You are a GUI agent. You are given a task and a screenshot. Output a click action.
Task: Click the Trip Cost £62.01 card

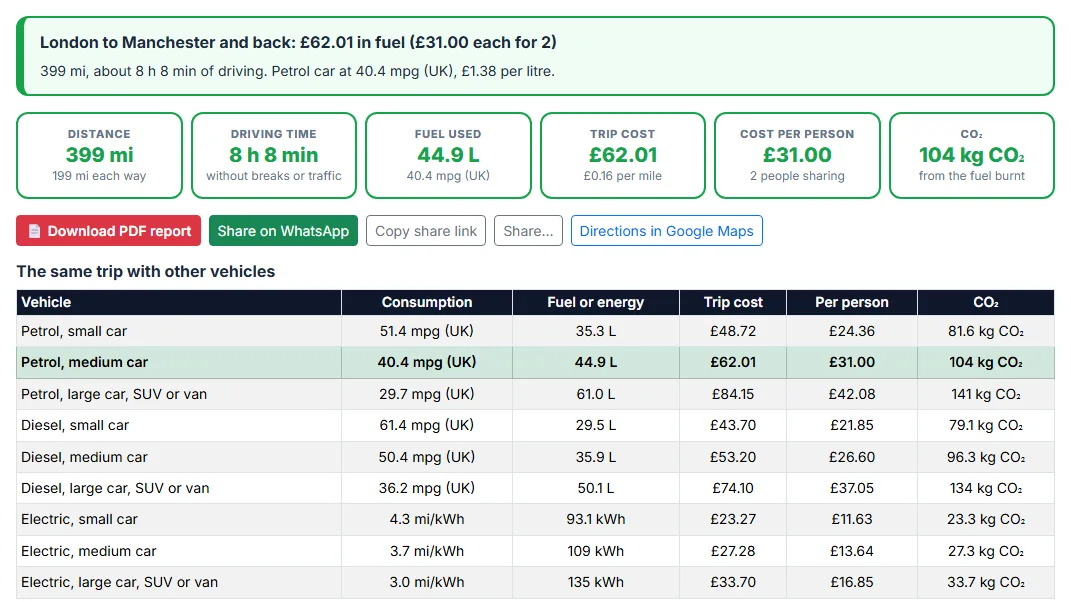coord(623,156)
